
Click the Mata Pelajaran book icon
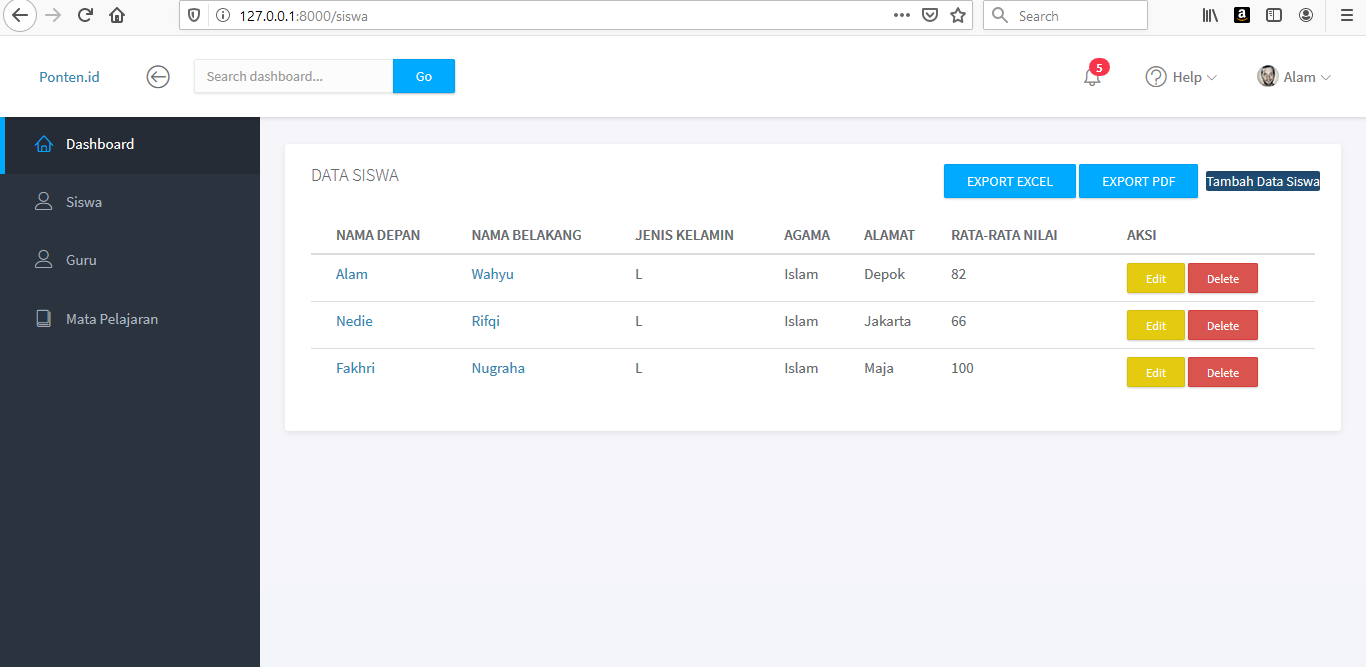click(44, 318)
